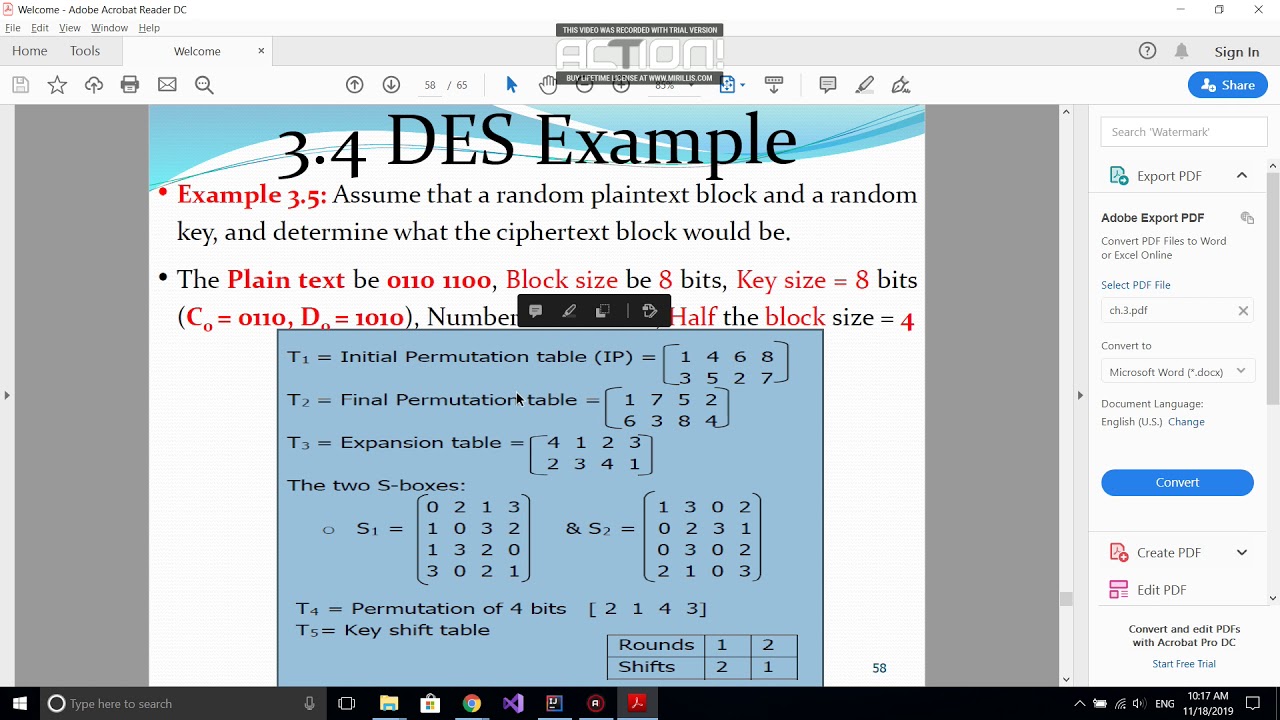Image resolution: width=1280 pixels, height=720 pixels.
Task: Click the Save file icon
Action: point(20,85)
